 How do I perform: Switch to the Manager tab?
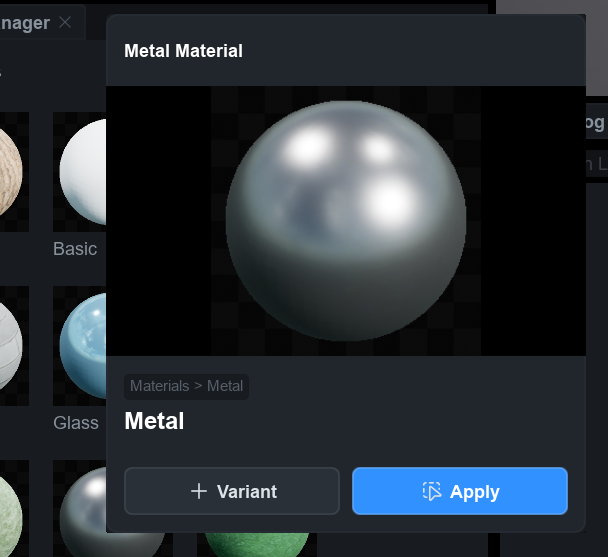click(25, 22)
